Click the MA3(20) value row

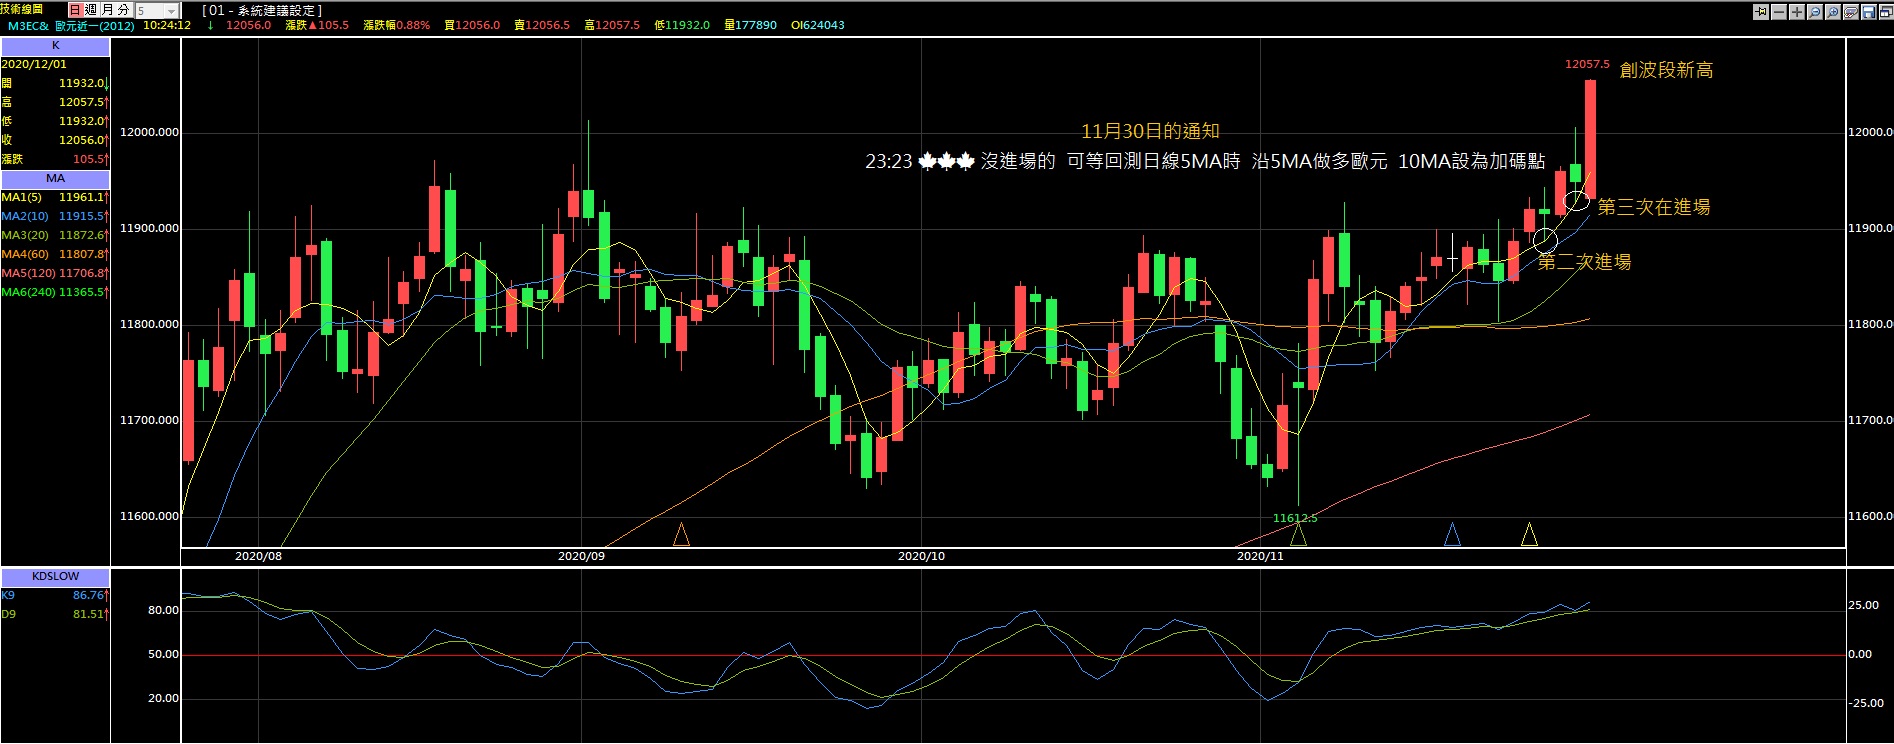tap(55, 235)
